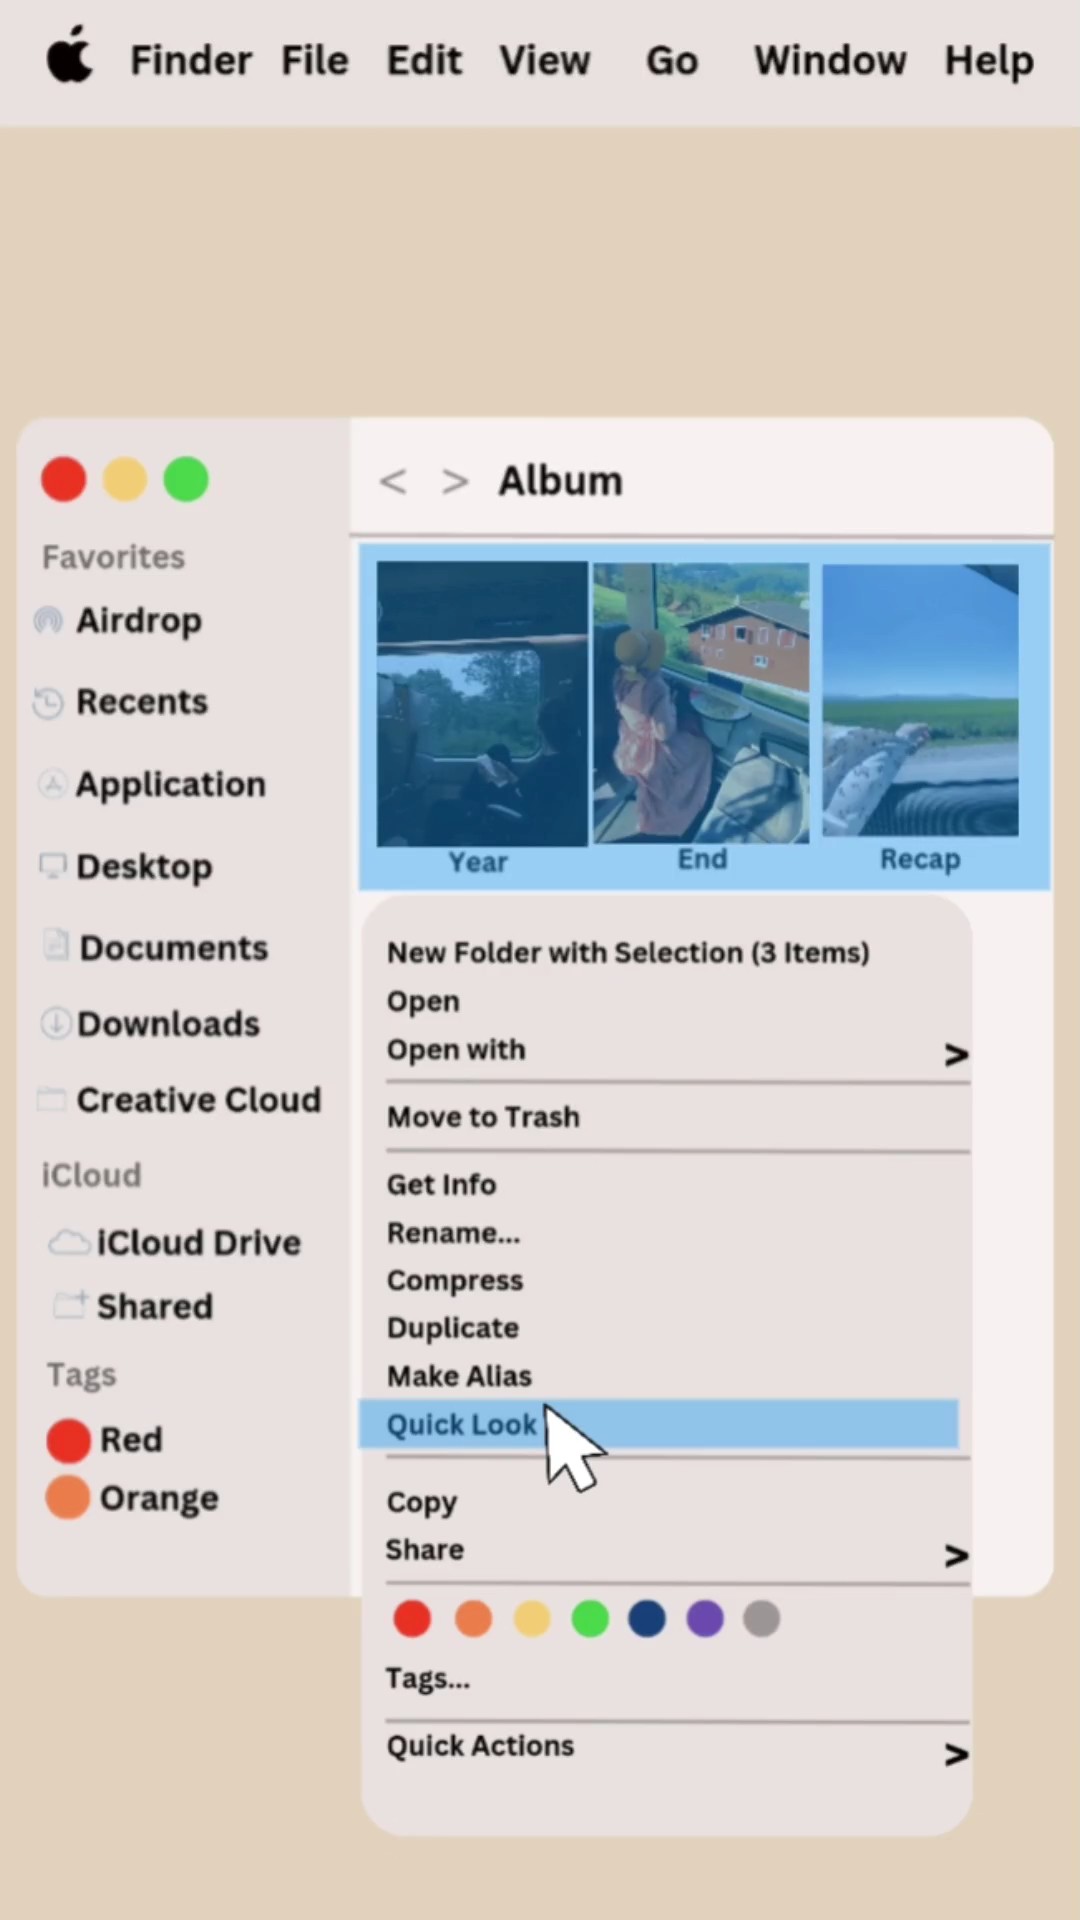Click Compress in the context menu

455,1281
